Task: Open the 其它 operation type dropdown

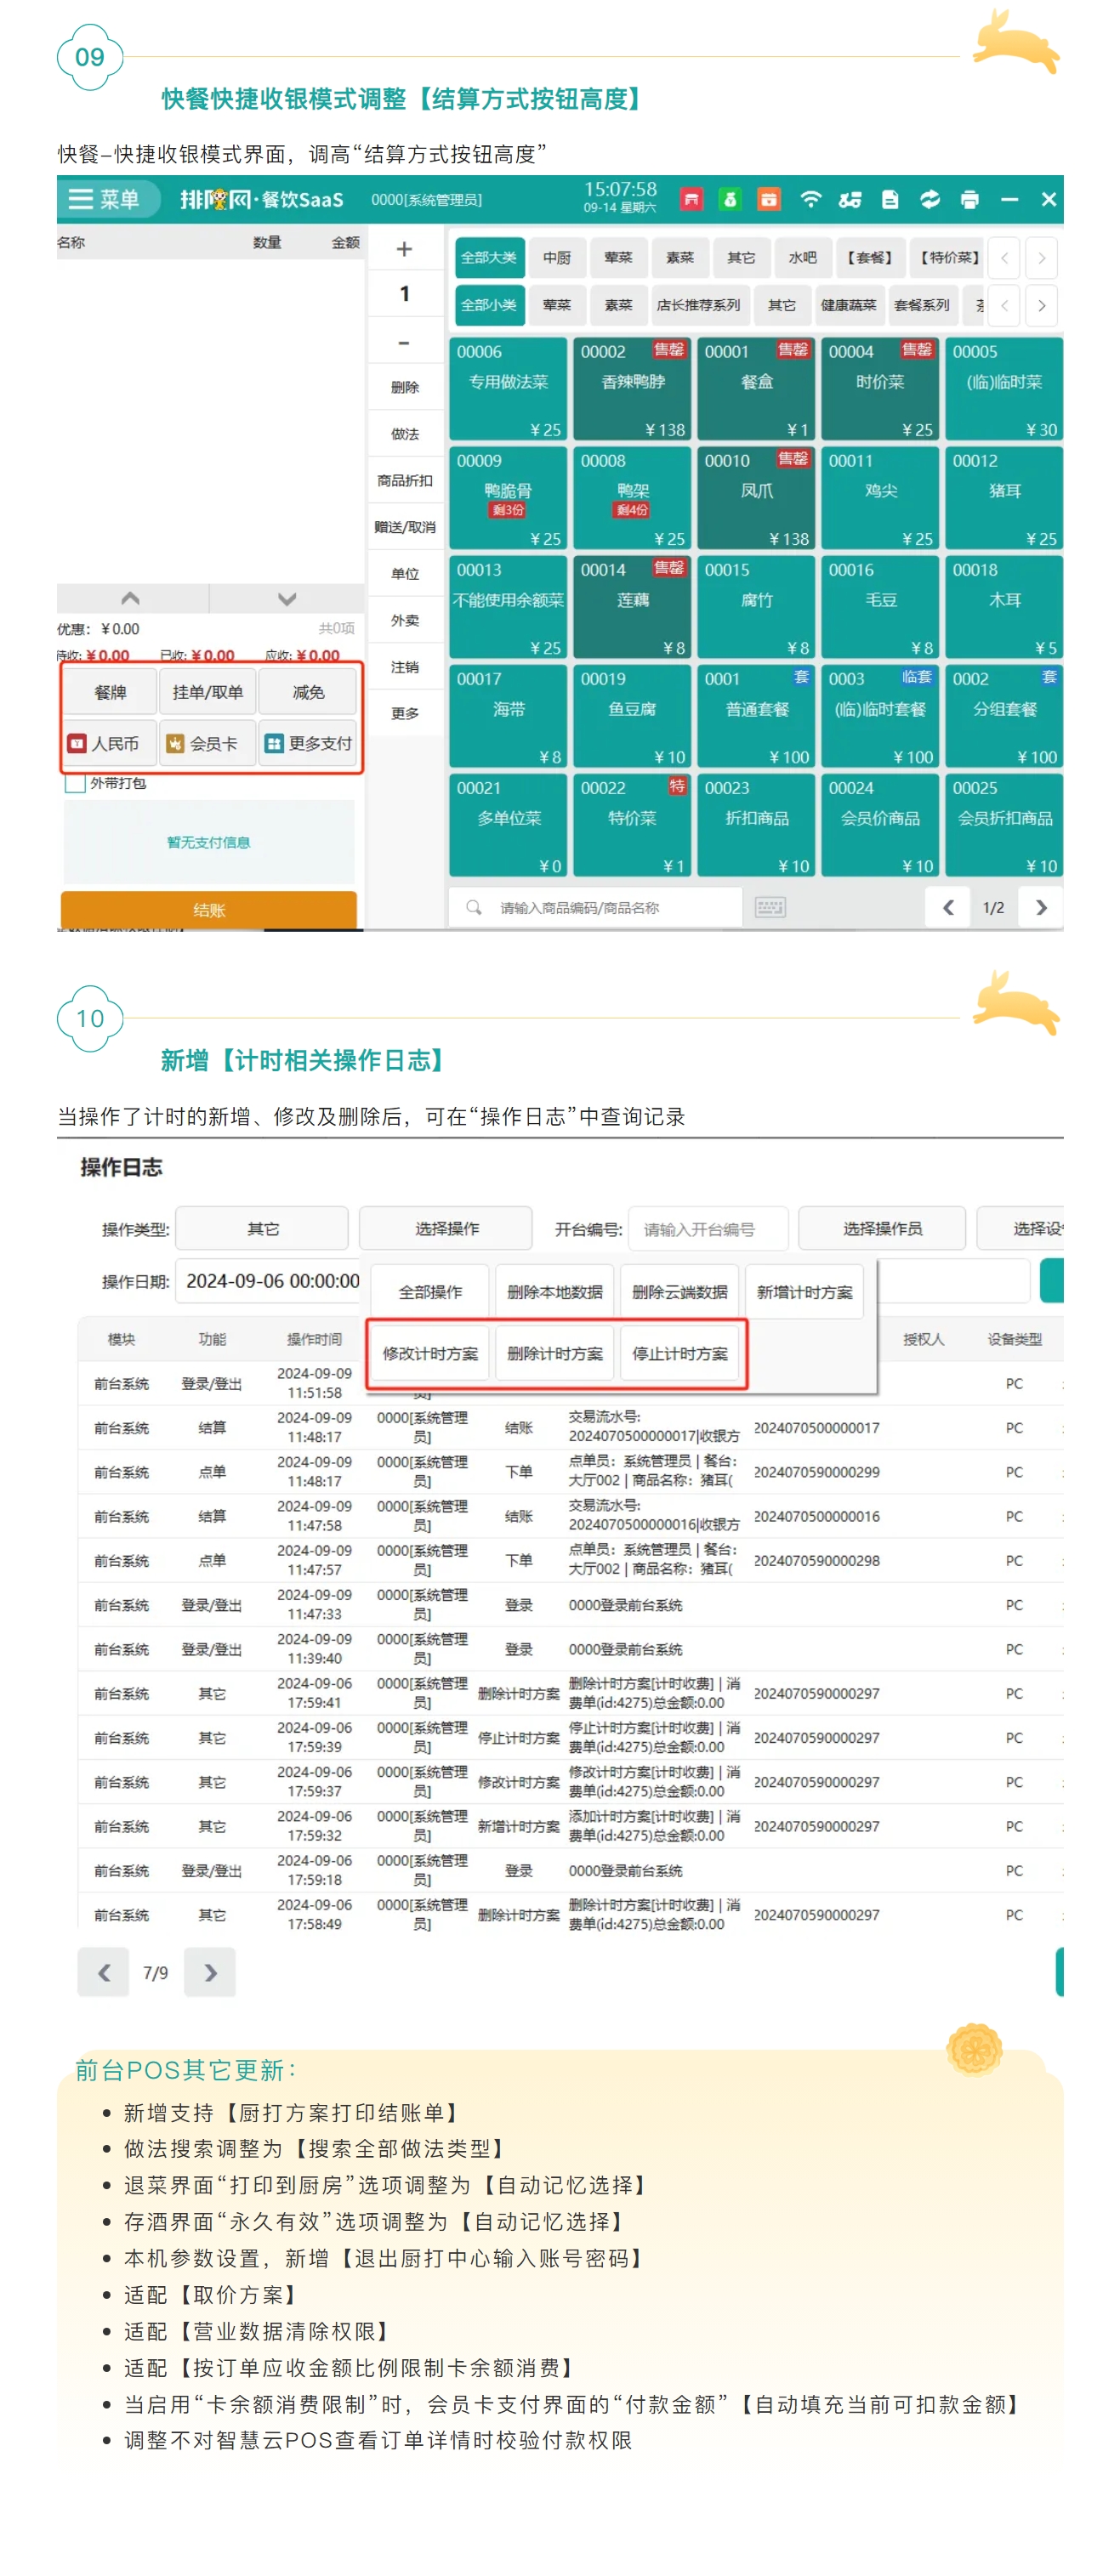Action: 262,1228
